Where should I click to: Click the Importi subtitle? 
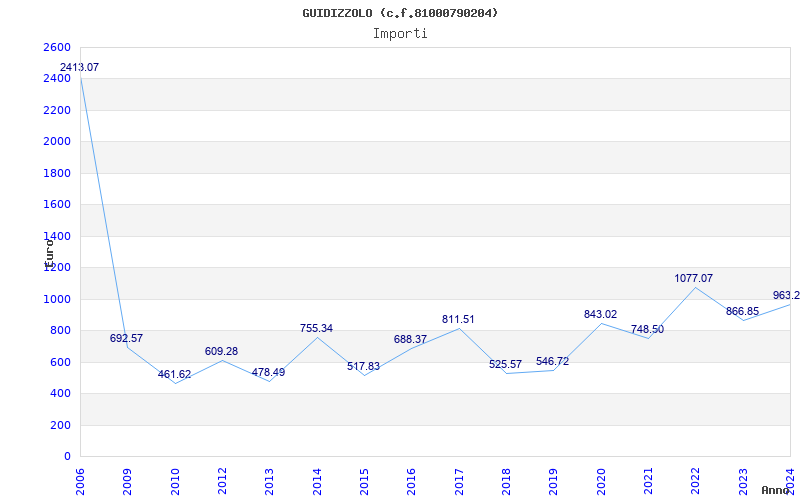[x=400, y=34]
